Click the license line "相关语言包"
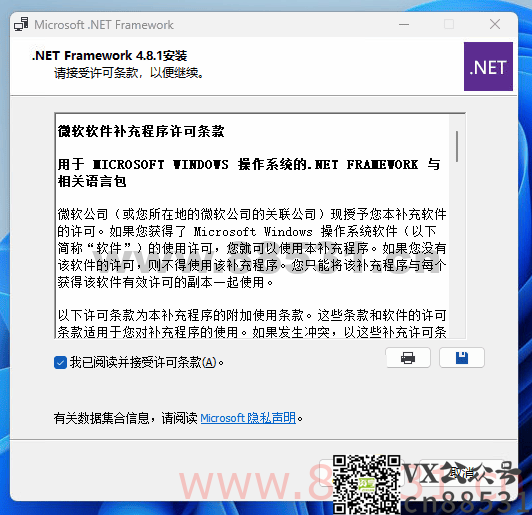This screenshot has height=515, width=532. point(92,182)
